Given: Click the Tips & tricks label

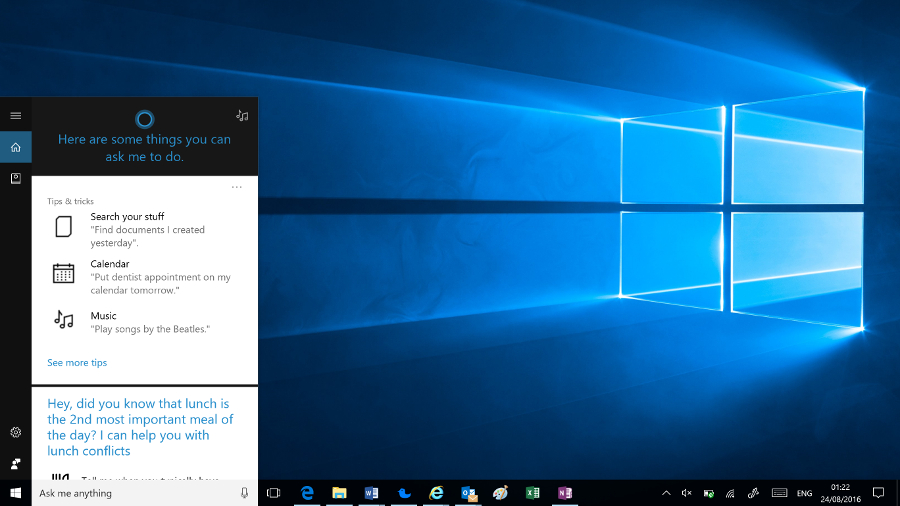Looking at the screenshot, I should coord(70,201).
